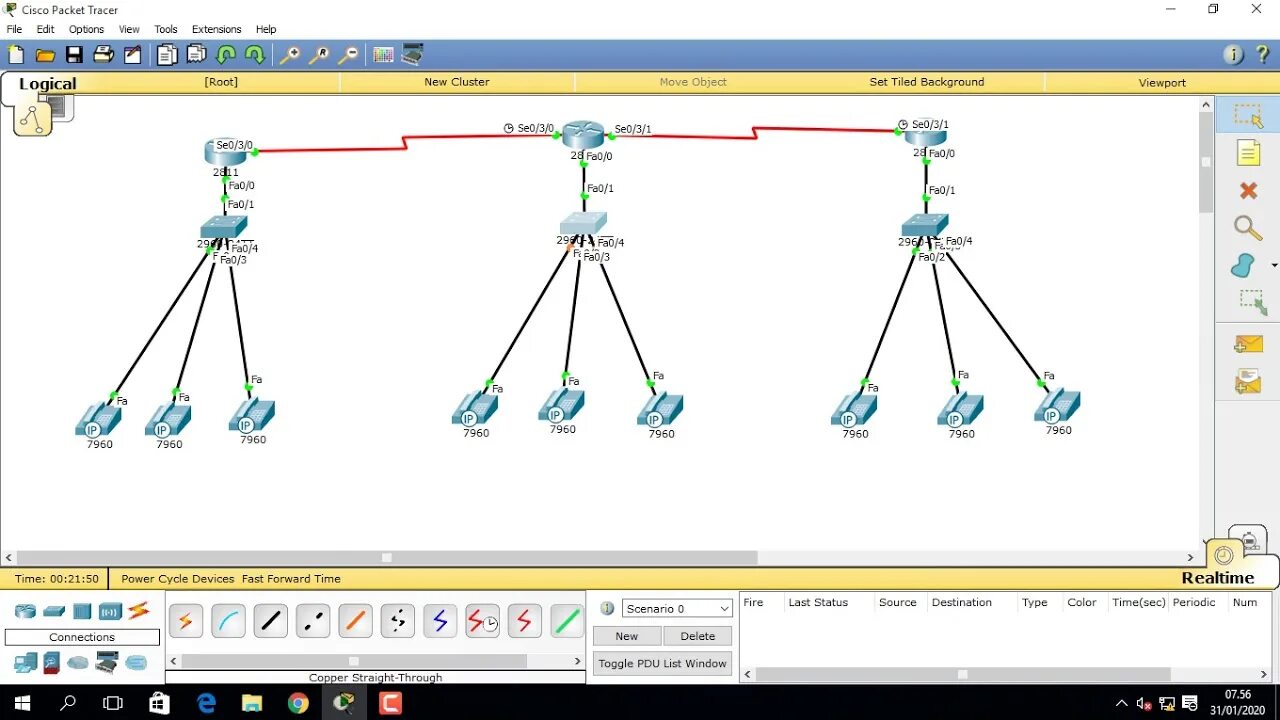
Task: Select the Connections lightning category icon
Action: 139,610
